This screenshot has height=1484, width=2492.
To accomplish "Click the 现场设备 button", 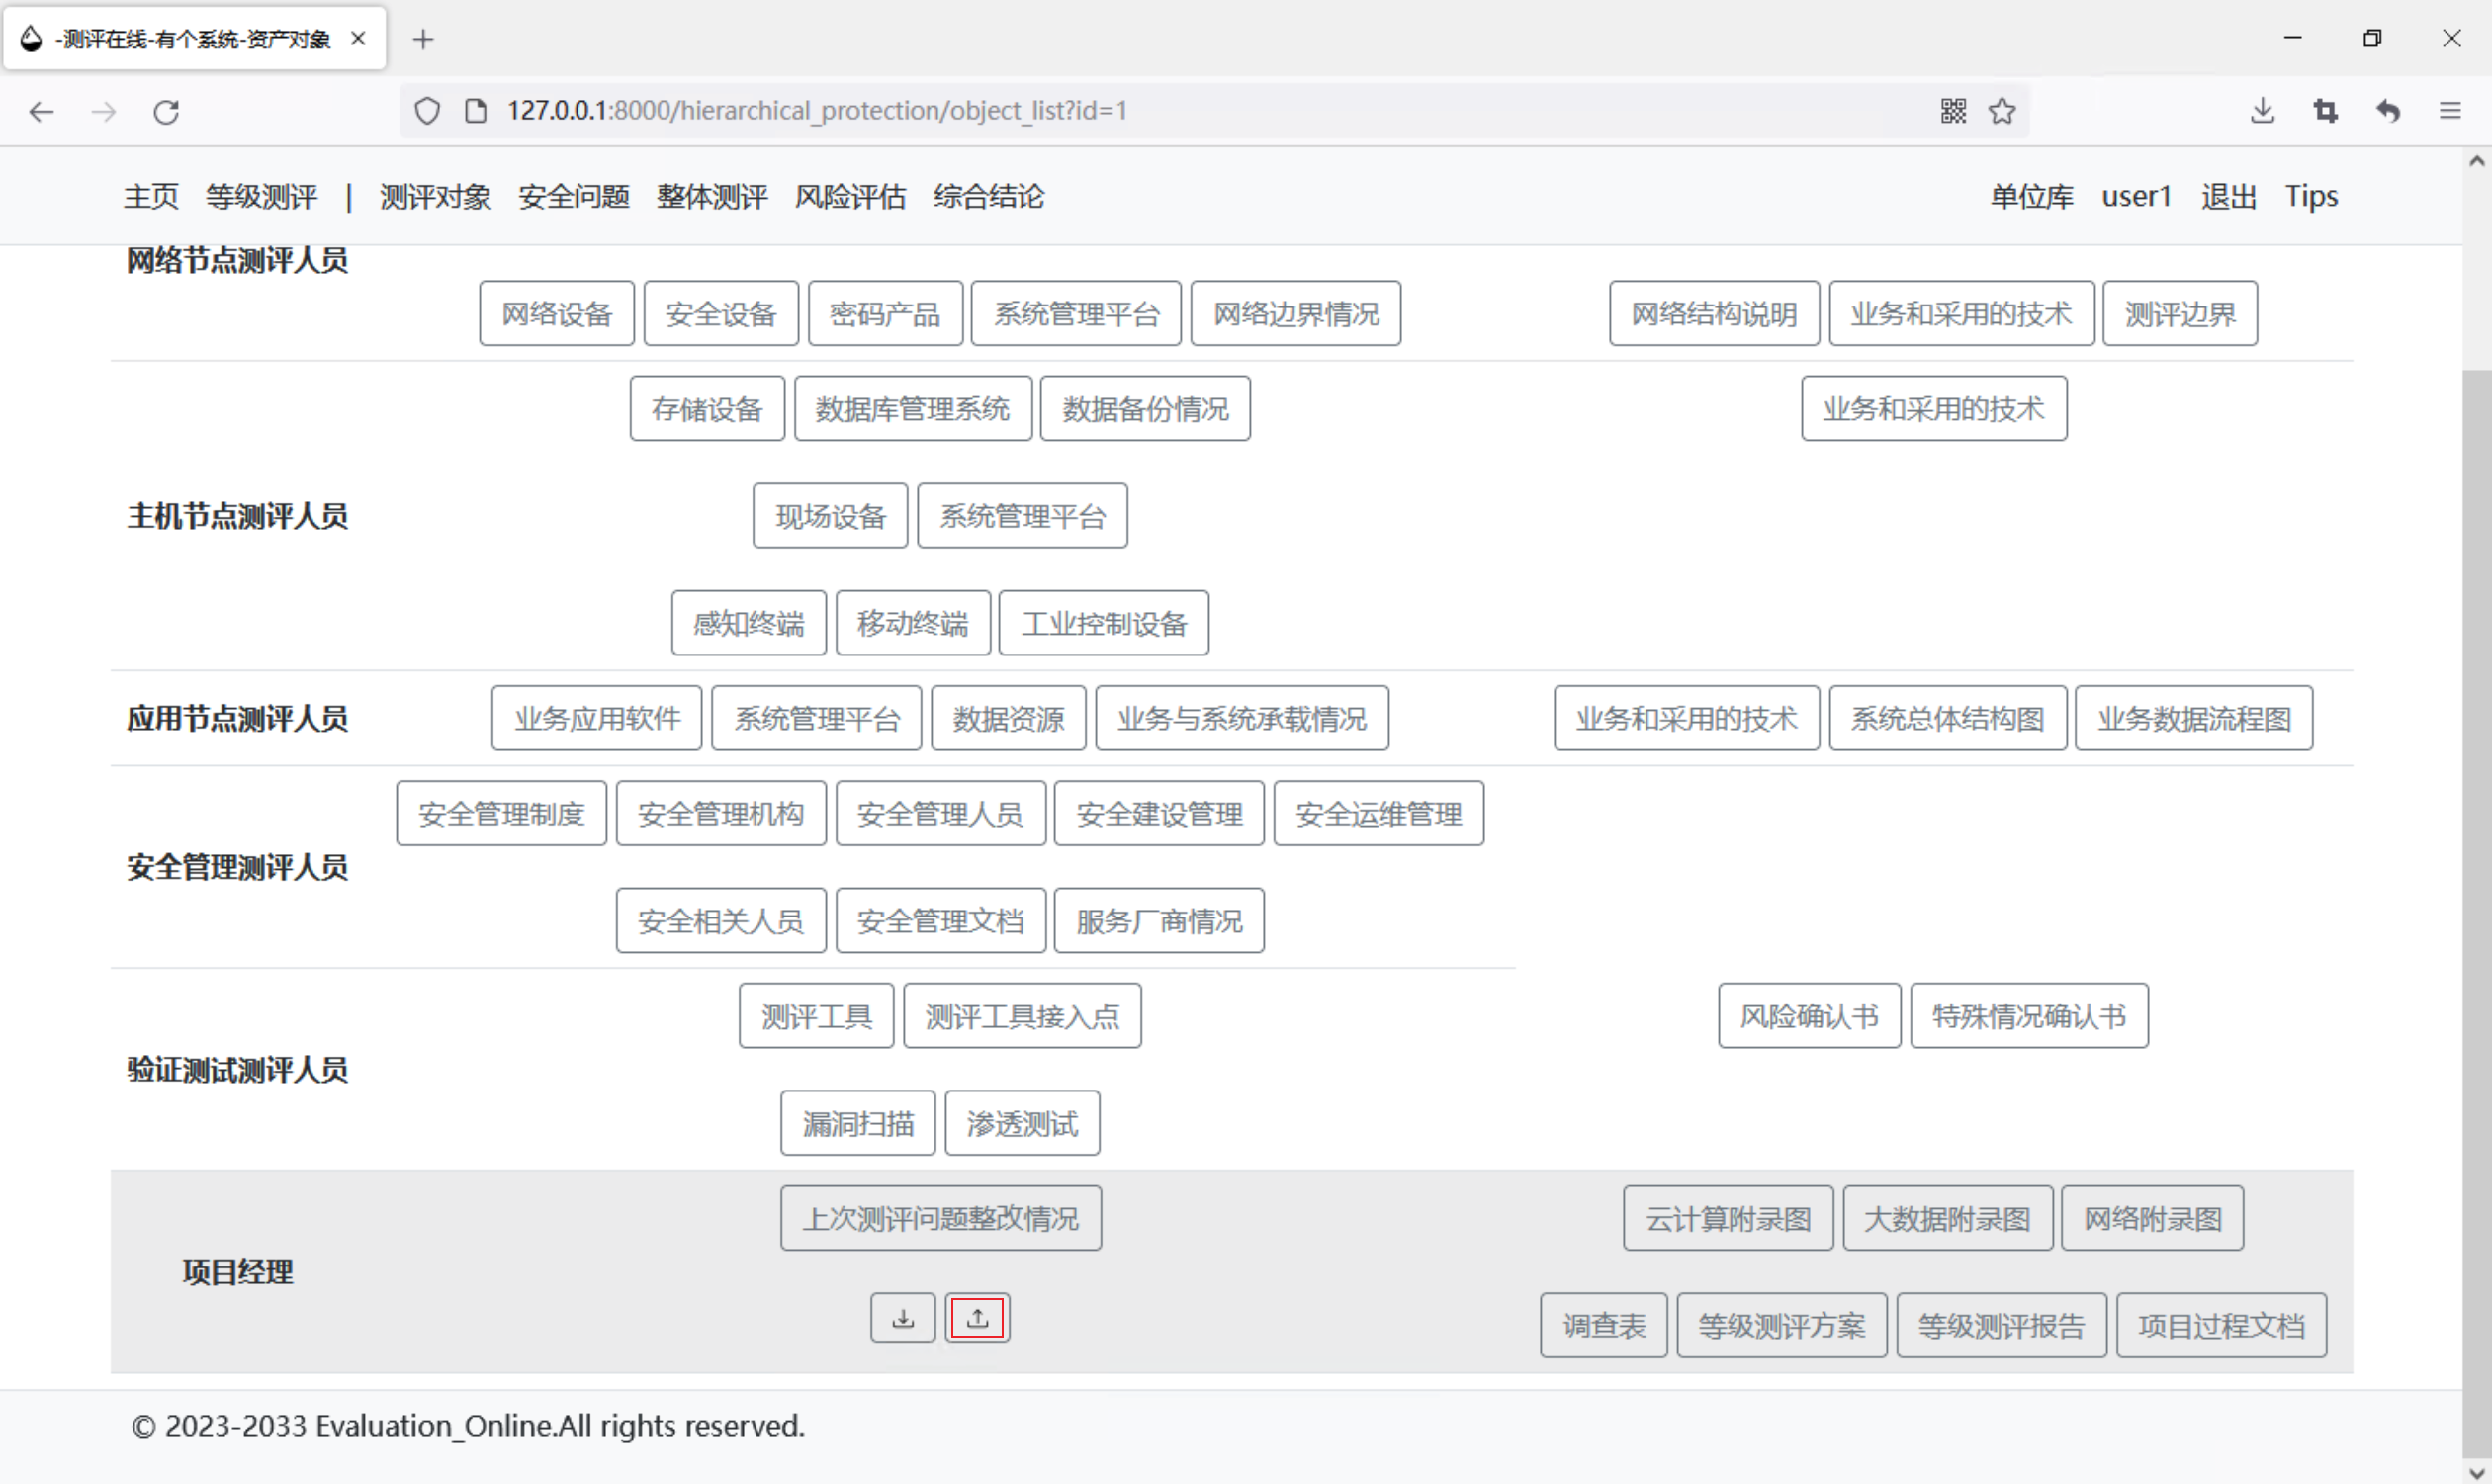I will tap(830, 516).
